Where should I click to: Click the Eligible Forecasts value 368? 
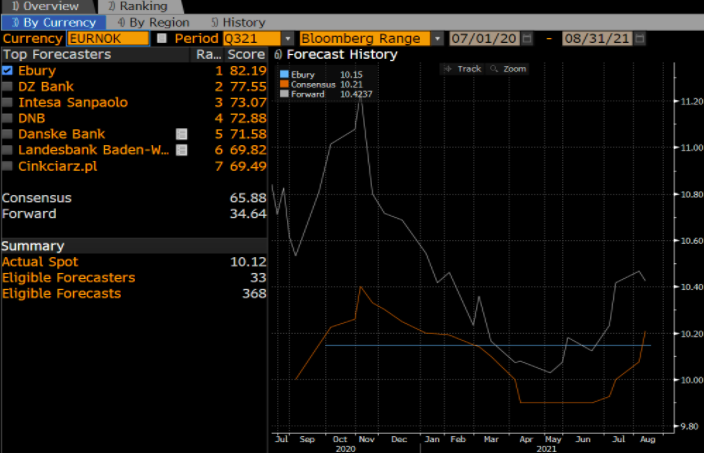(x=254, y=293)
